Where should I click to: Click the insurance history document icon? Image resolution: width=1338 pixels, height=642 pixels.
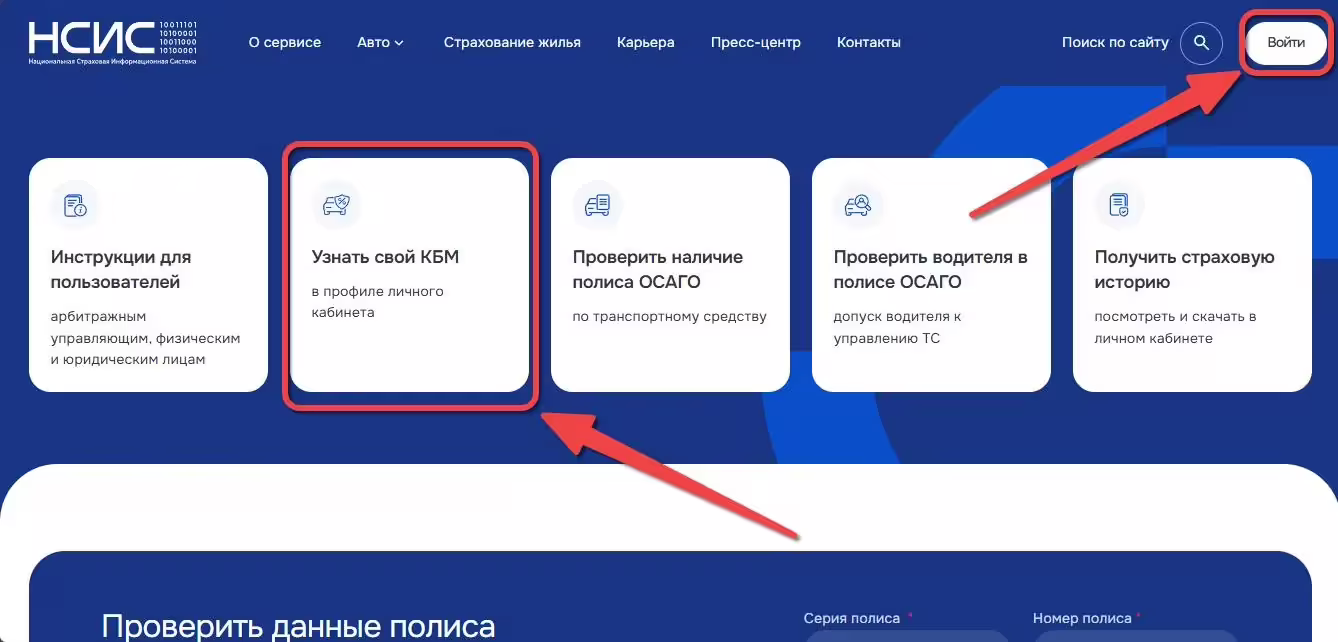coord(1119,205)
